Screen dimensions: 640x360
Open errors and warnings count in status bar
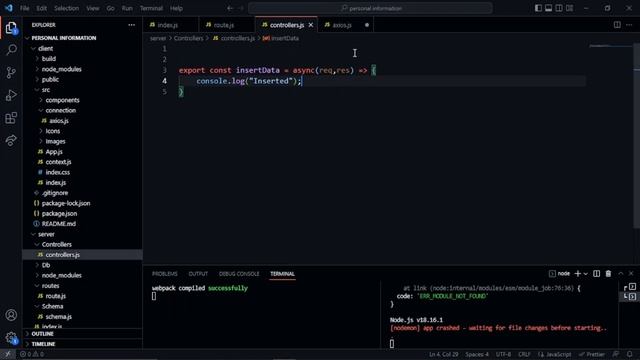(32, 354)
